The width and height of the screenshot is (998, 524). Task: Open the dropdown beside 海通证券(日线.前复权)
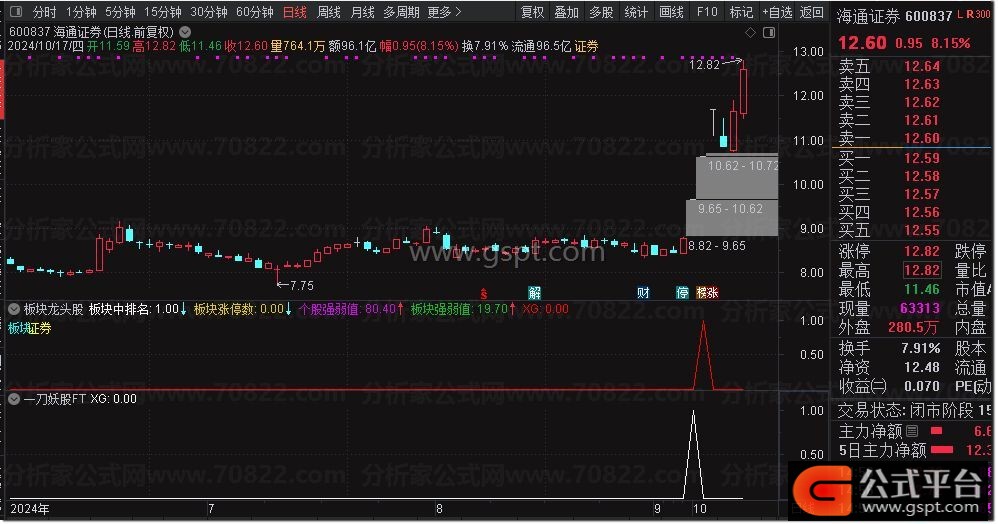pyautogui.click(x=185, y=31)
